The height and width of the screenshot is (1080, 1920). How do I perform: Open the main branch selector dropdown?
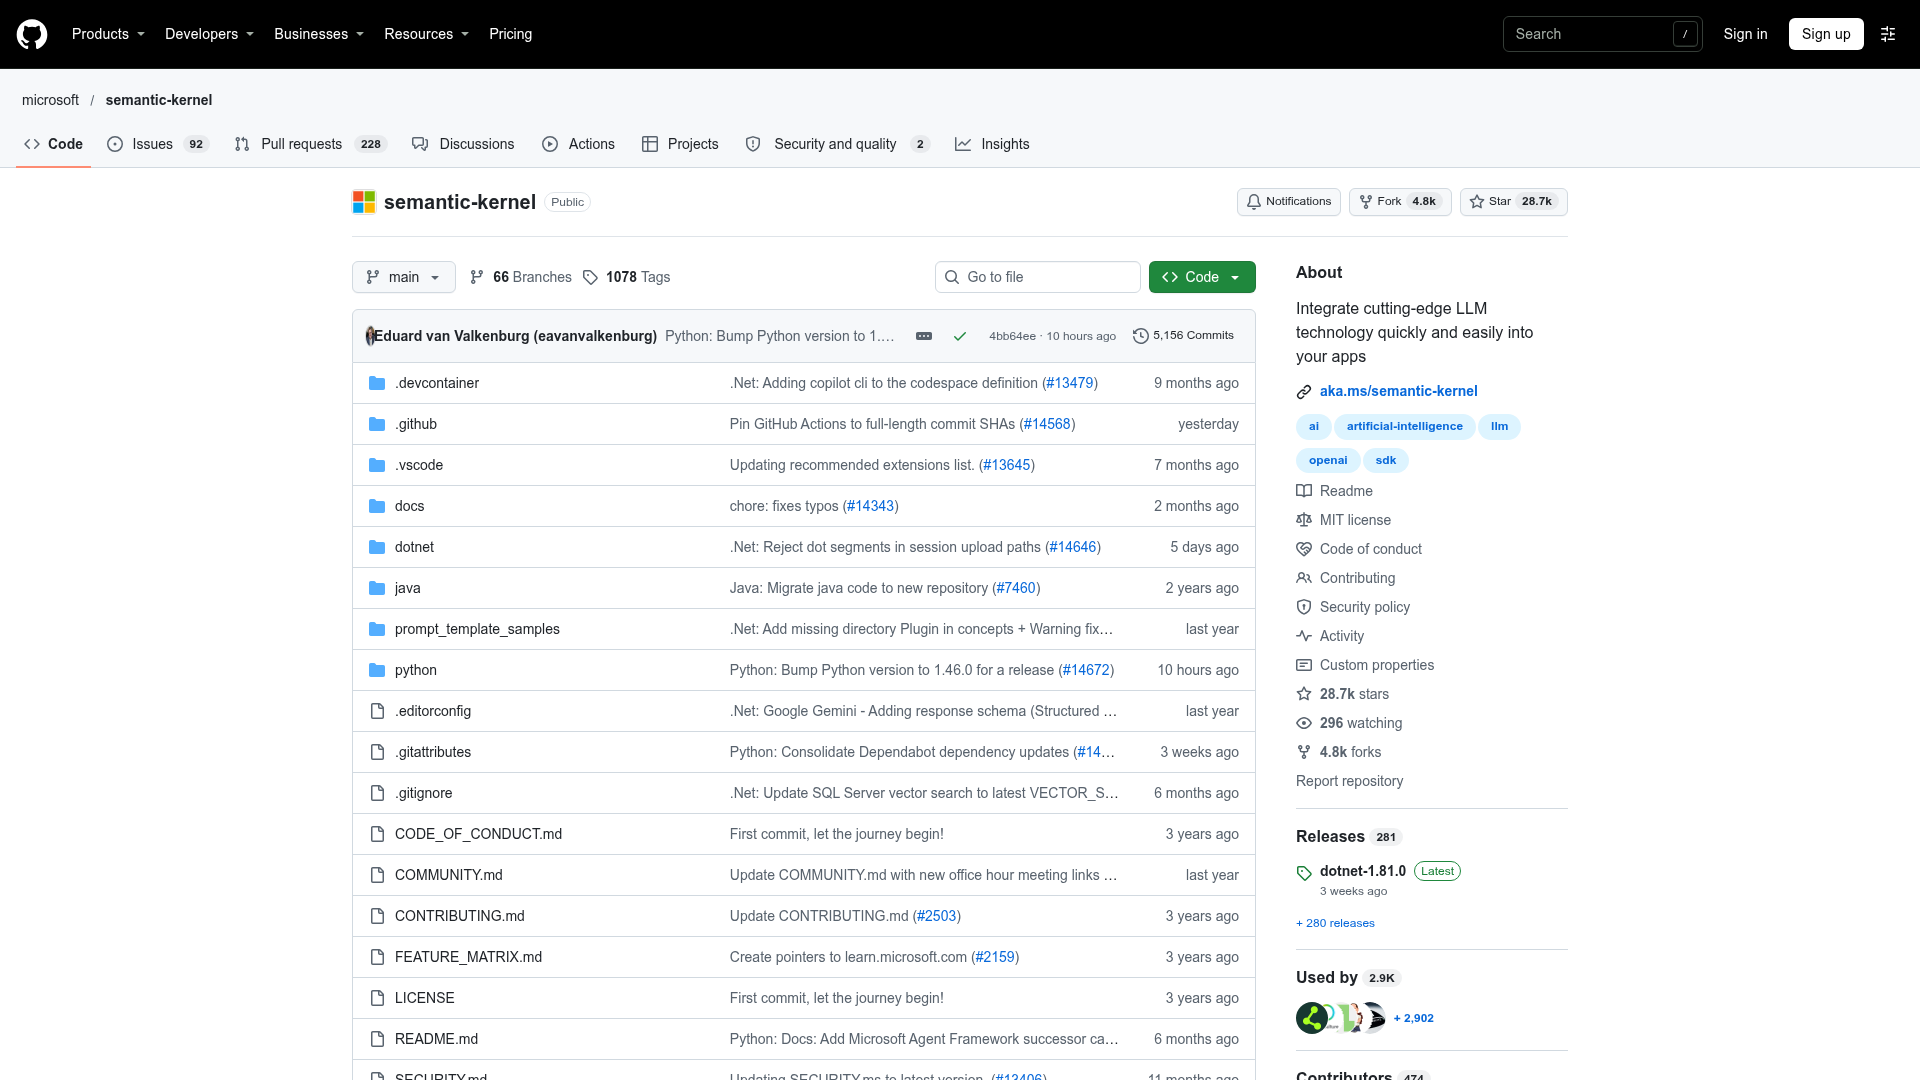coord(404,277)
